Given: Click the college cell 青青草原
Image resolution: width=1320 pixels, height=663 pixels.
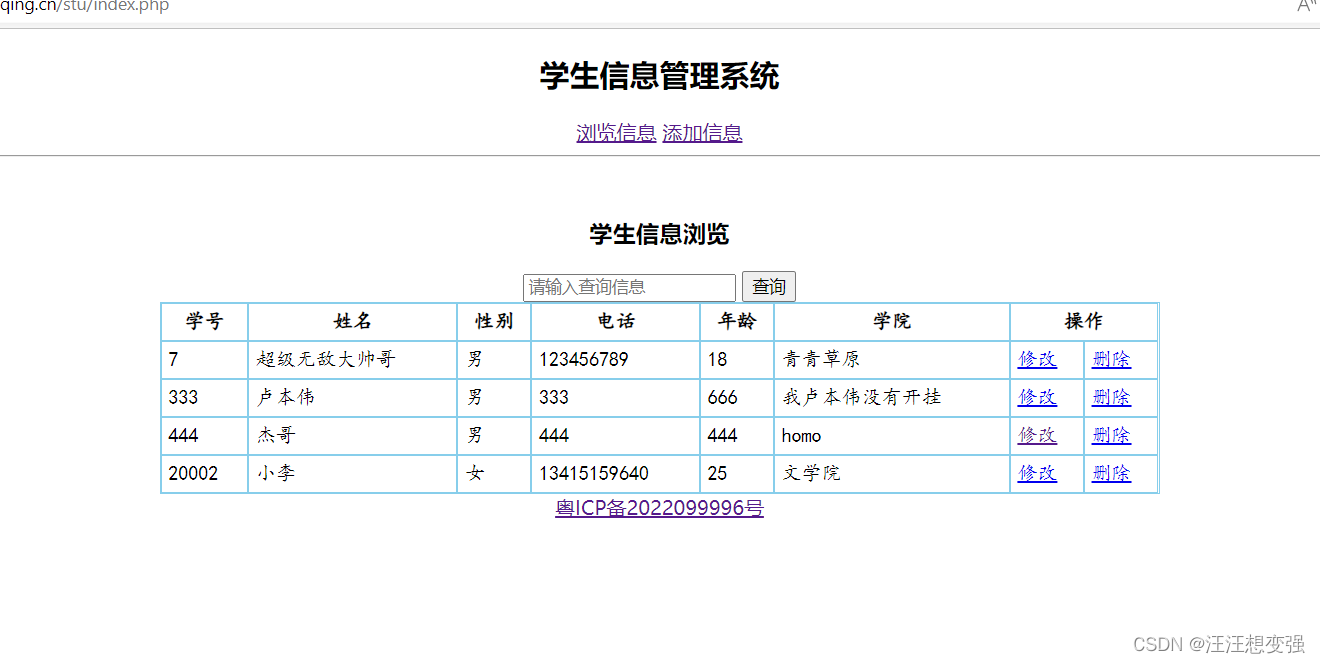Looking at the screenshot, I should (x=892, y=360).
